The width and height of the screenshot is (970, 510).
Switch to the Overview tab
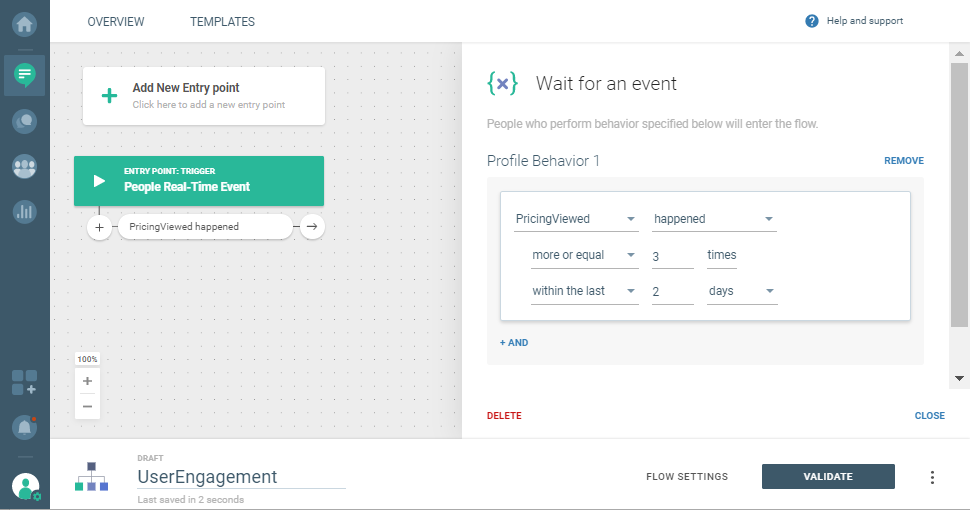click(x=116, y=21)
